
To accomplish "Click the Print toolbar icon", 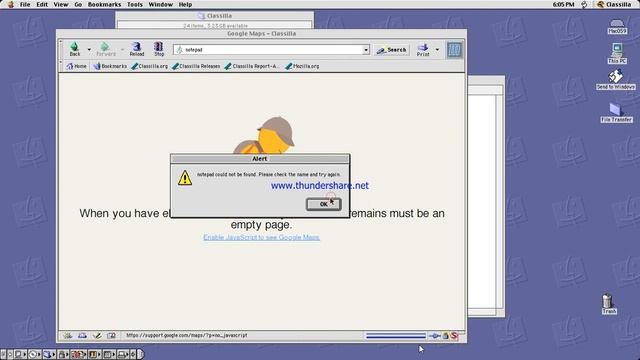I will tap(423, 50).
